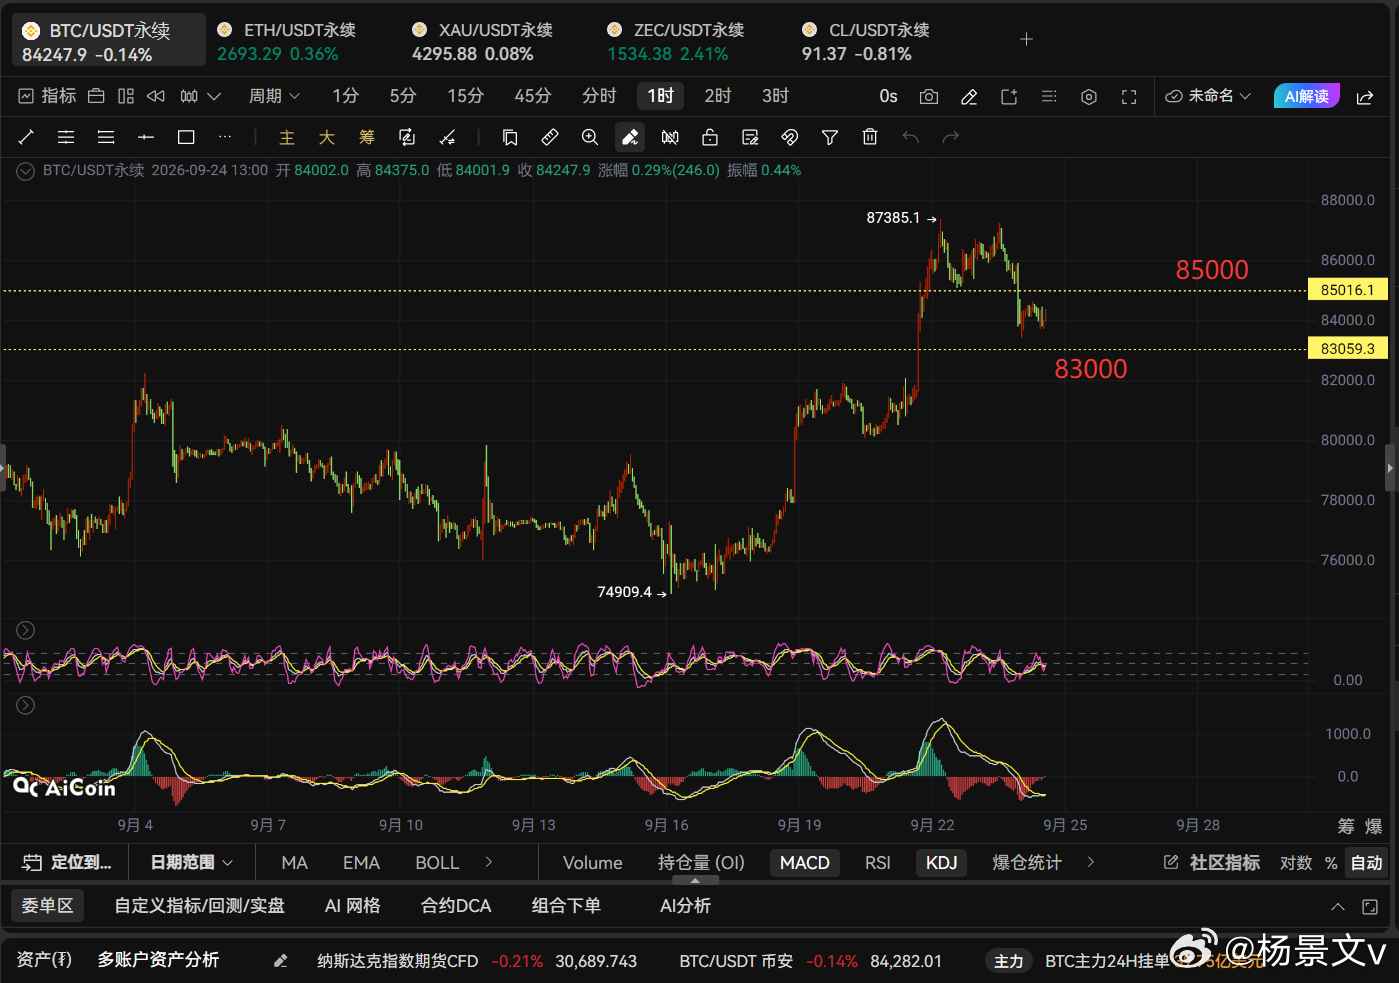Select the 委单区 tab
The image size is (1399, 983).
pos(47,906)
